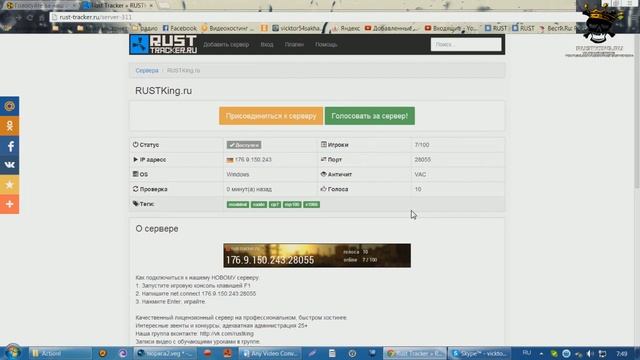640x360 pixels.
Task: Open Windows Start button
Action: coord(13,353)
